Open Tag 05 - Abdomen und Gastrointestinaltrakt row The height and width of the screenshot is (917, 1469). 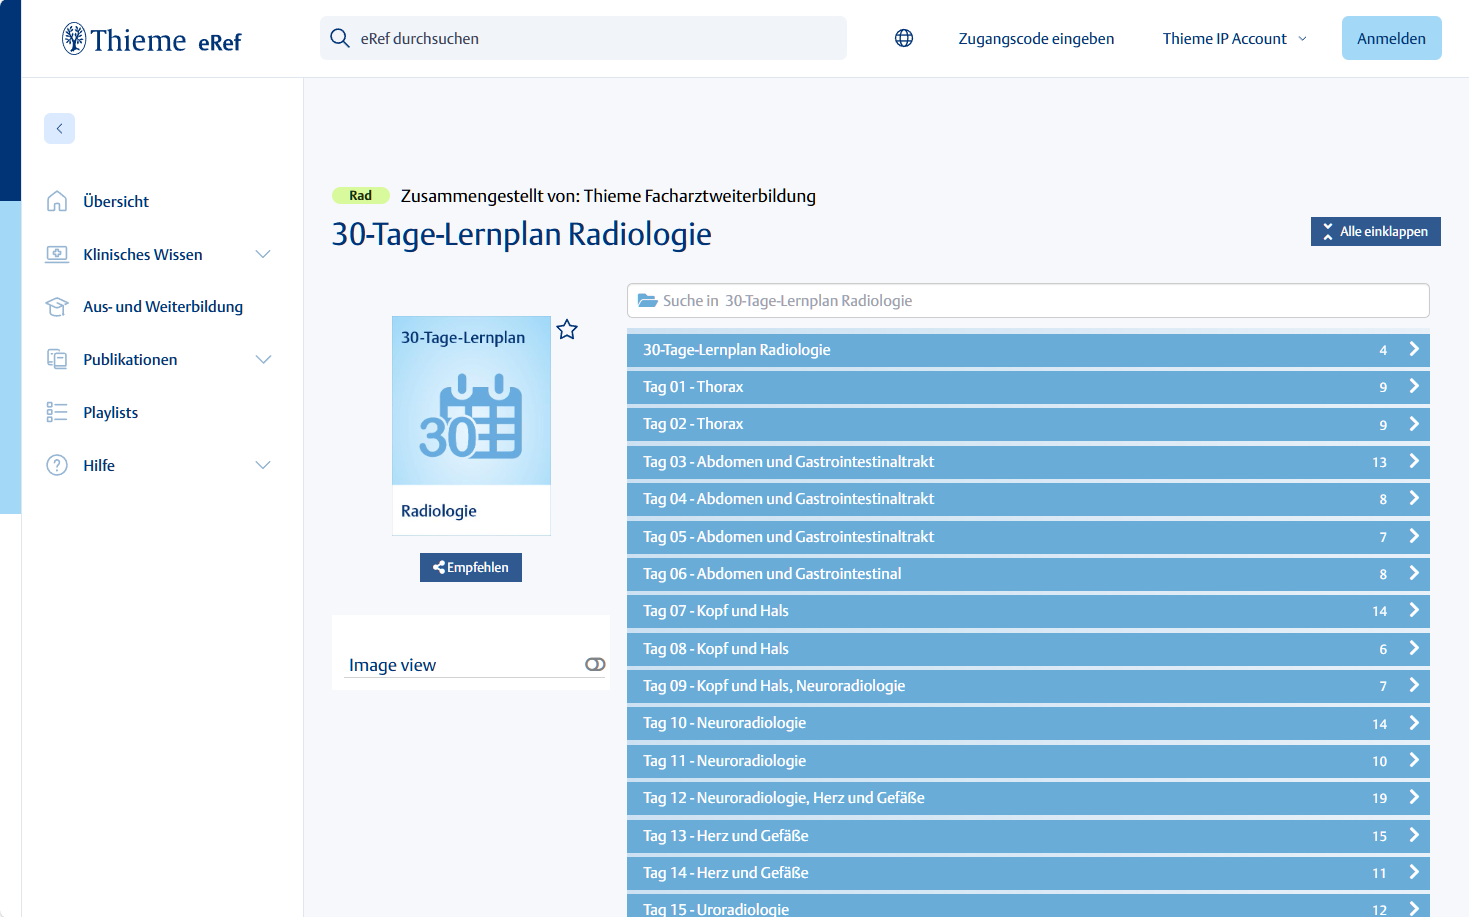1028,536
